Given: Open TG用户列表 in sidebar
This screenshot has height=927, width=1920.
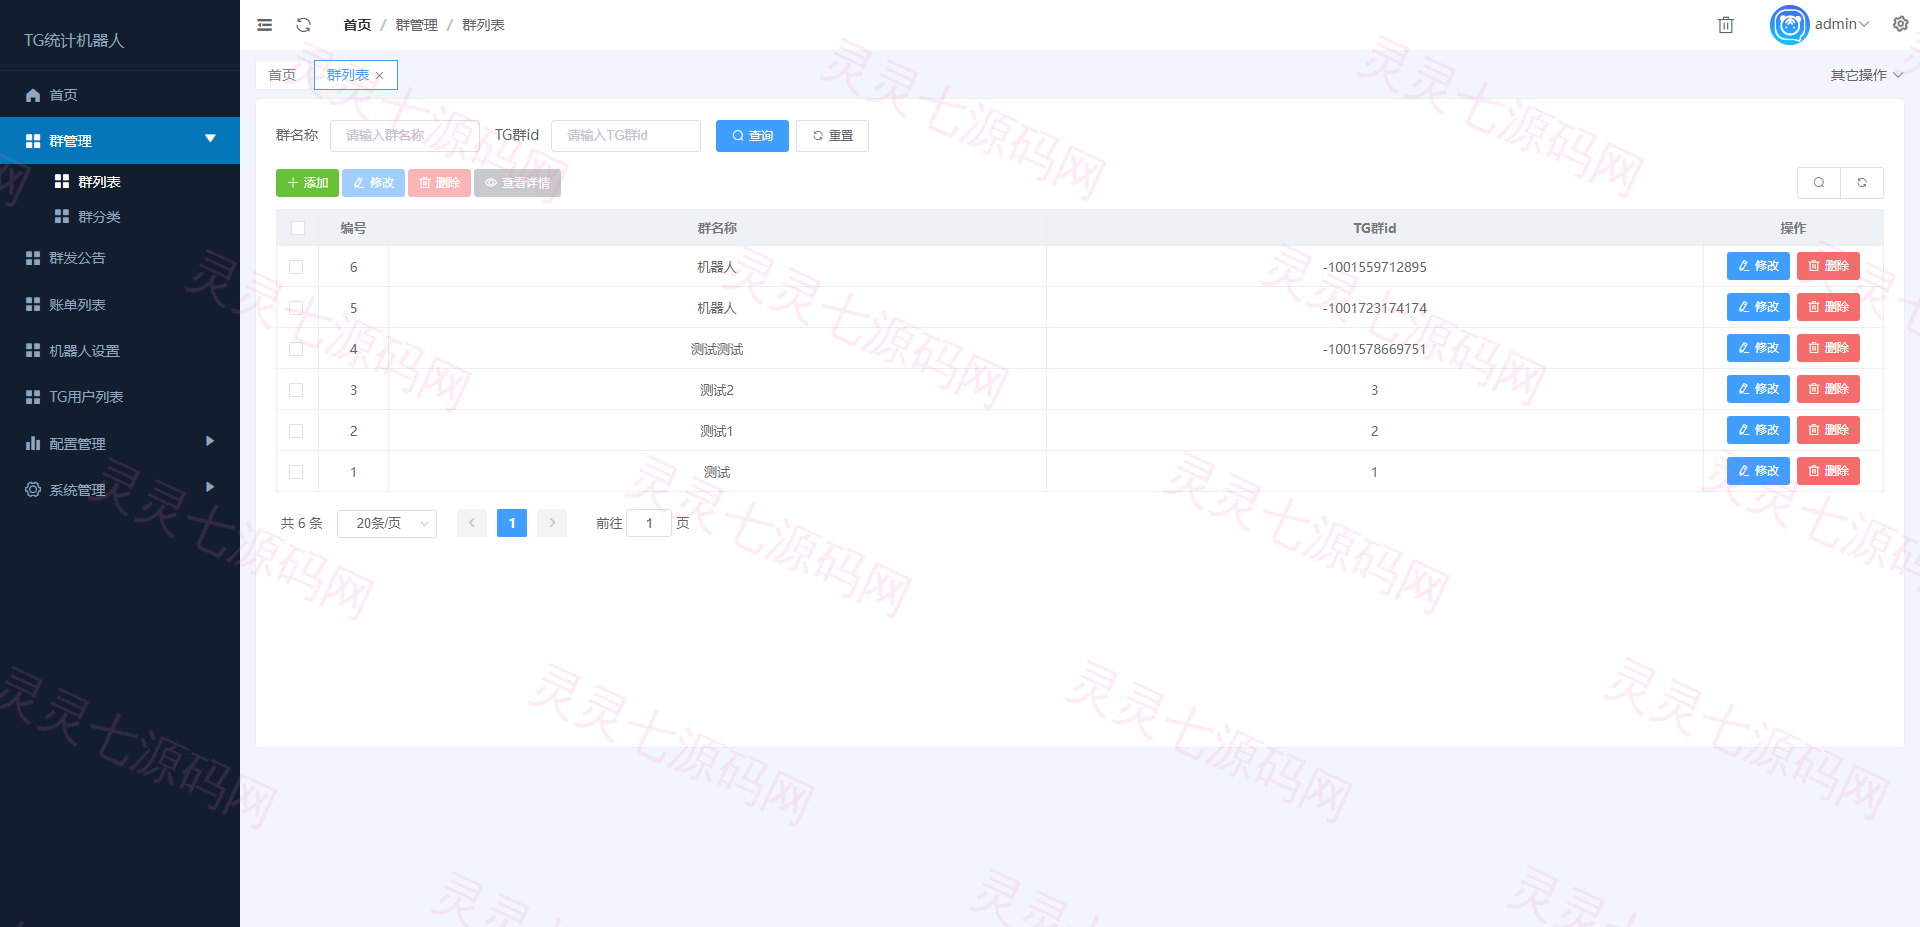Looking at the screenshot, I should click(120, 397).
